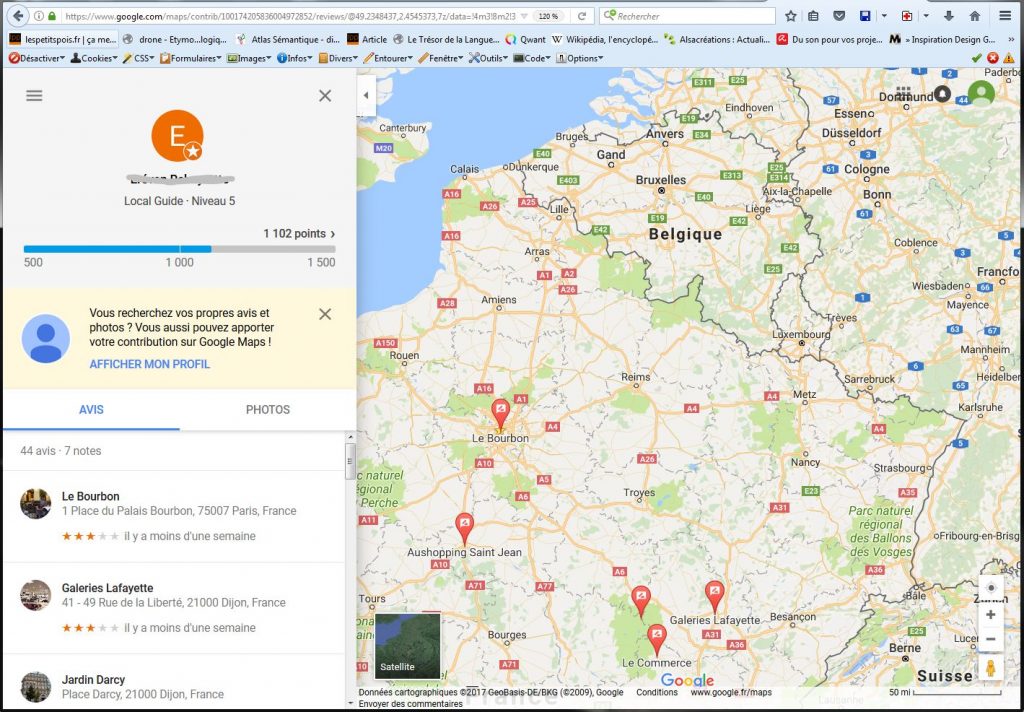Open the Le Bourbon review entry
The image size is (1024, 712).
click(x=90, y=496)
